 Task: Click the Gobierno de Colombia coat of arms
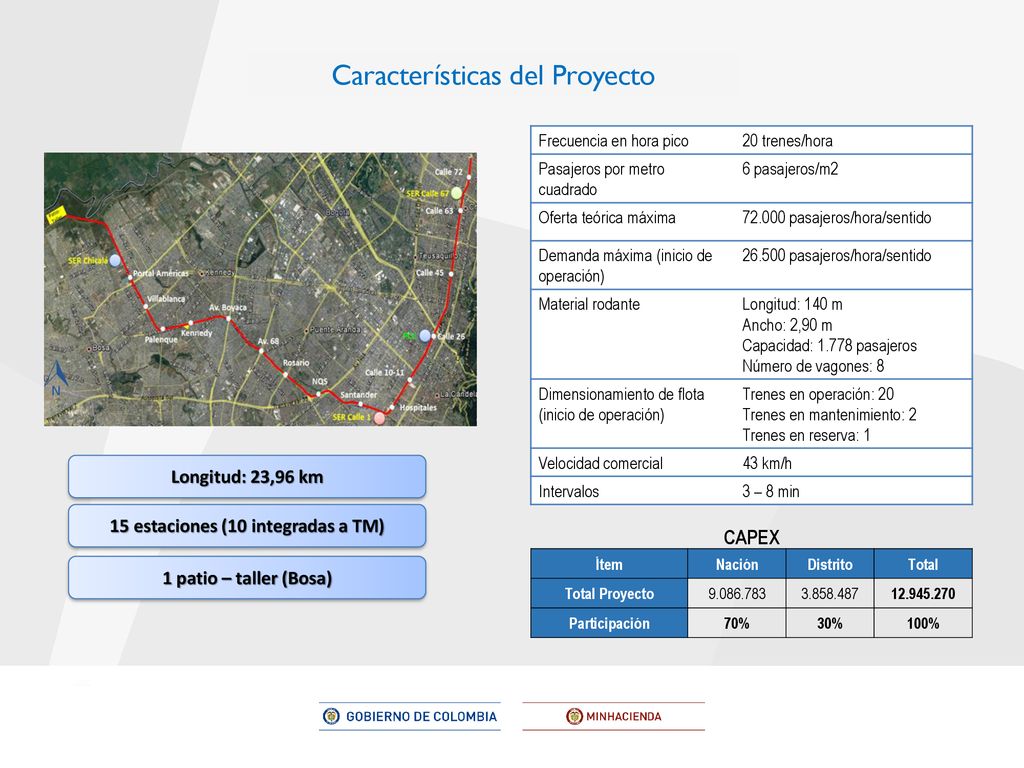pos(331,716)
